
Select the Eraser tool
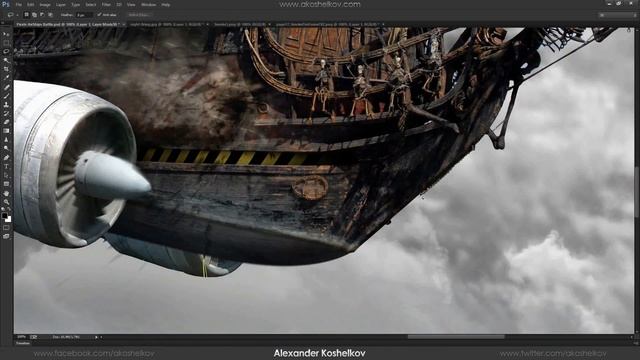(x=6, y=122)
